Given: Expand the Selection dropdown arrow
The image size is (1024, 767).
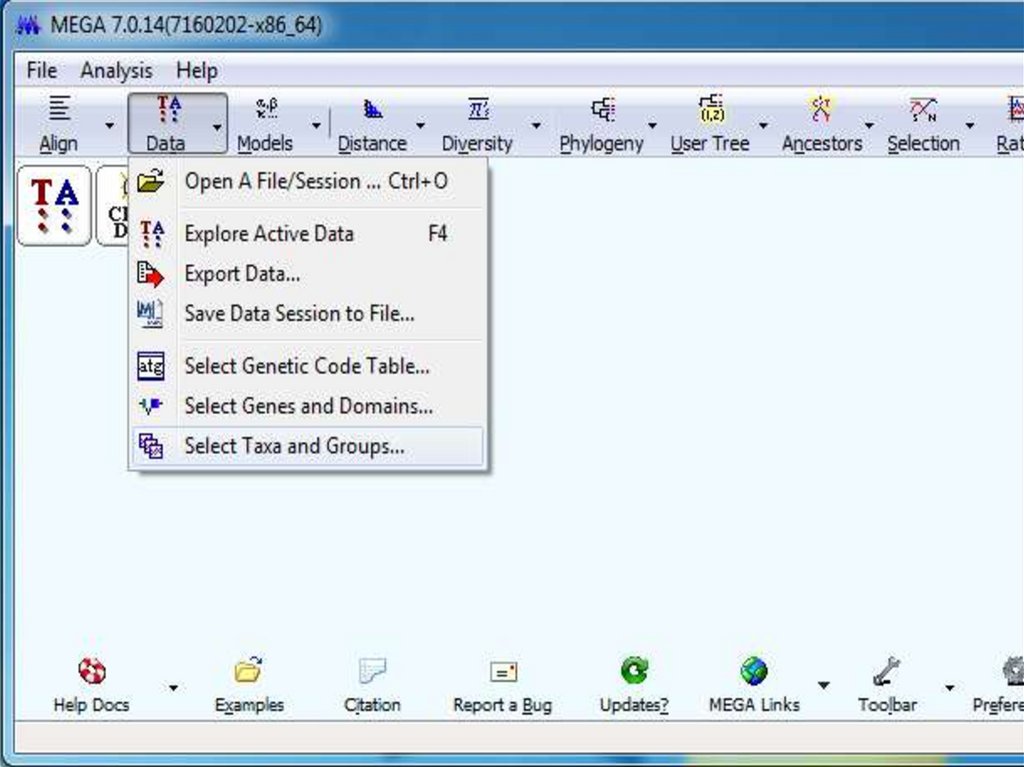Looking at the screenshot, I should pyautogui.click(x=970, y=125).
